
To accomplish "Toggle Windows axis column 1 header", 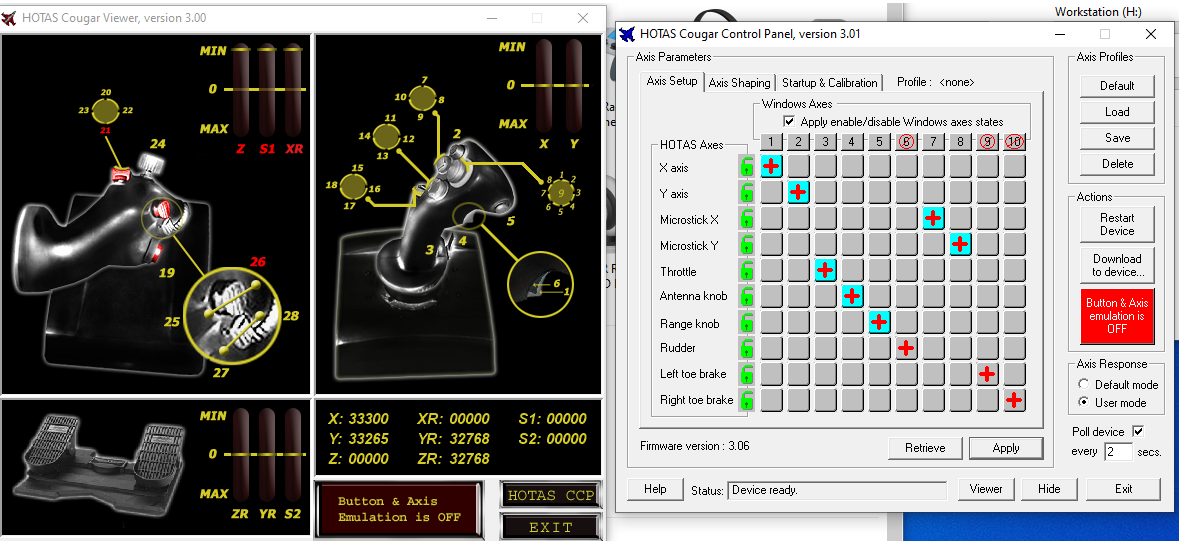I will [x=771, y=141].
